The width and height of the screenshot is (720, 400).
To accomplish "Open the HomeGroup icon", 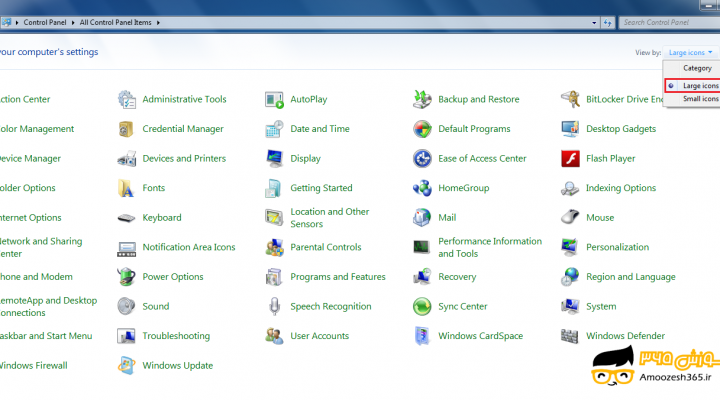I will click(x=422, y=188).
